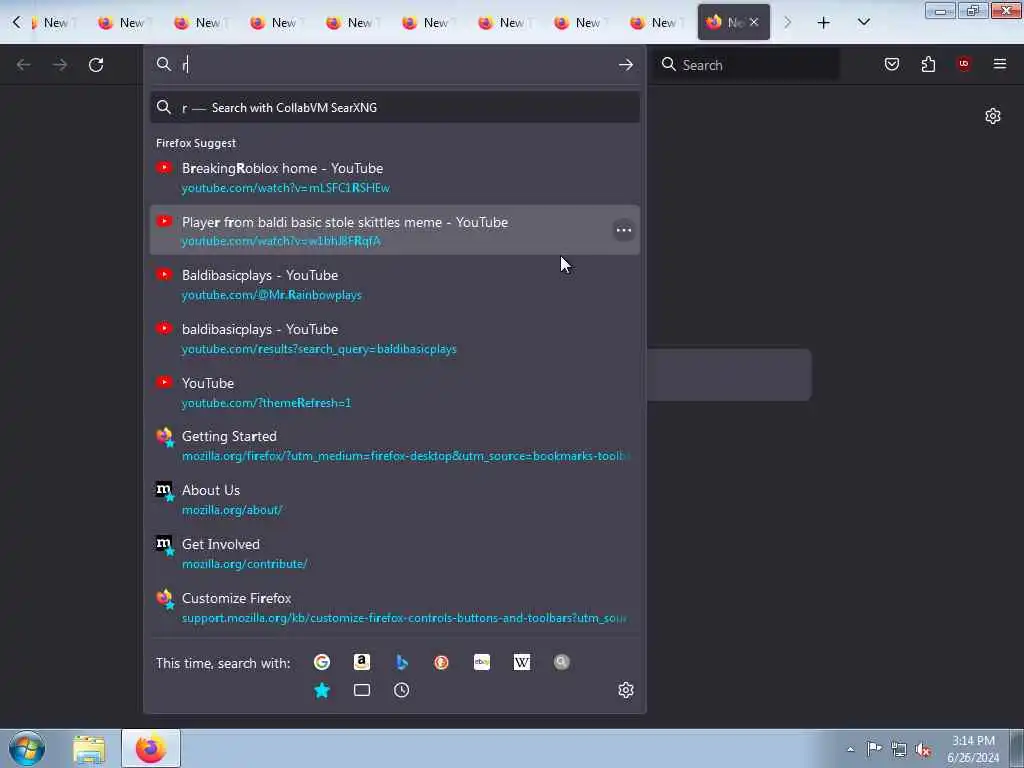1024x768 pixels.
Task: Open the Extensions puzzle icon
Action: pyautogui.click(x=928, y=64)
